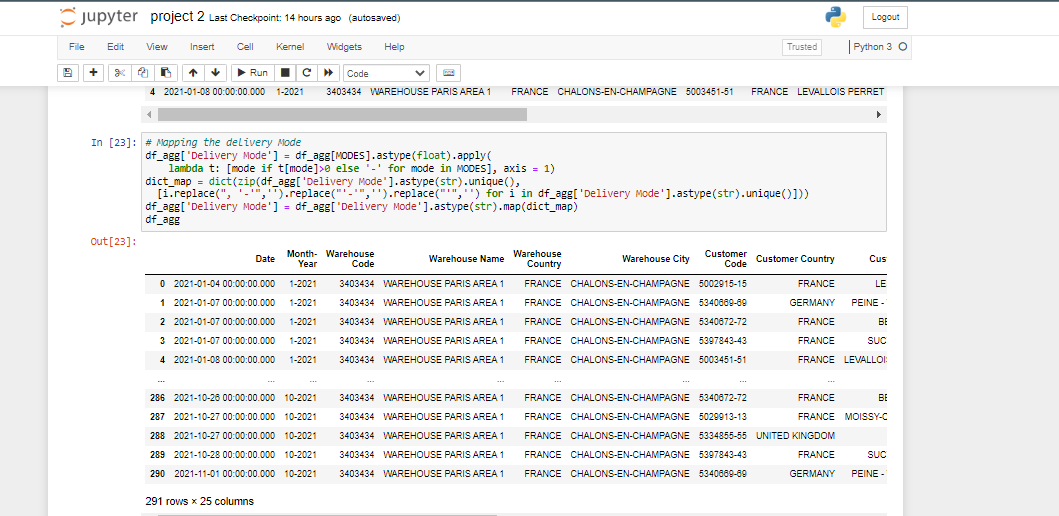1059x516 pixels.
Task: Click the Warehouse Country column header
Action: 537,259
